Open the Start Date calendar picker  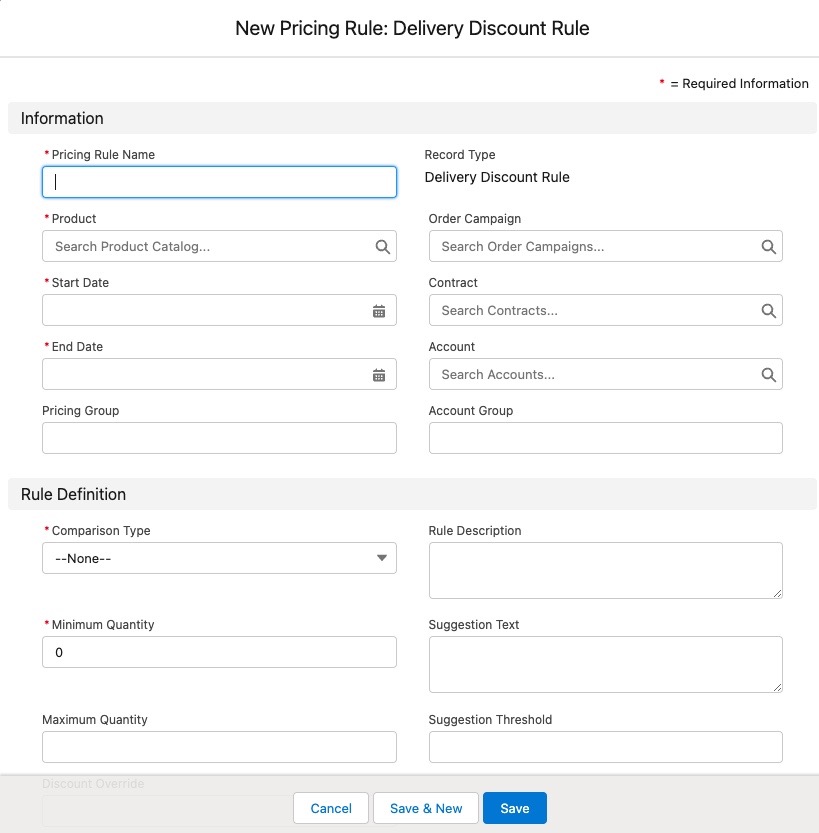point(379,311)
